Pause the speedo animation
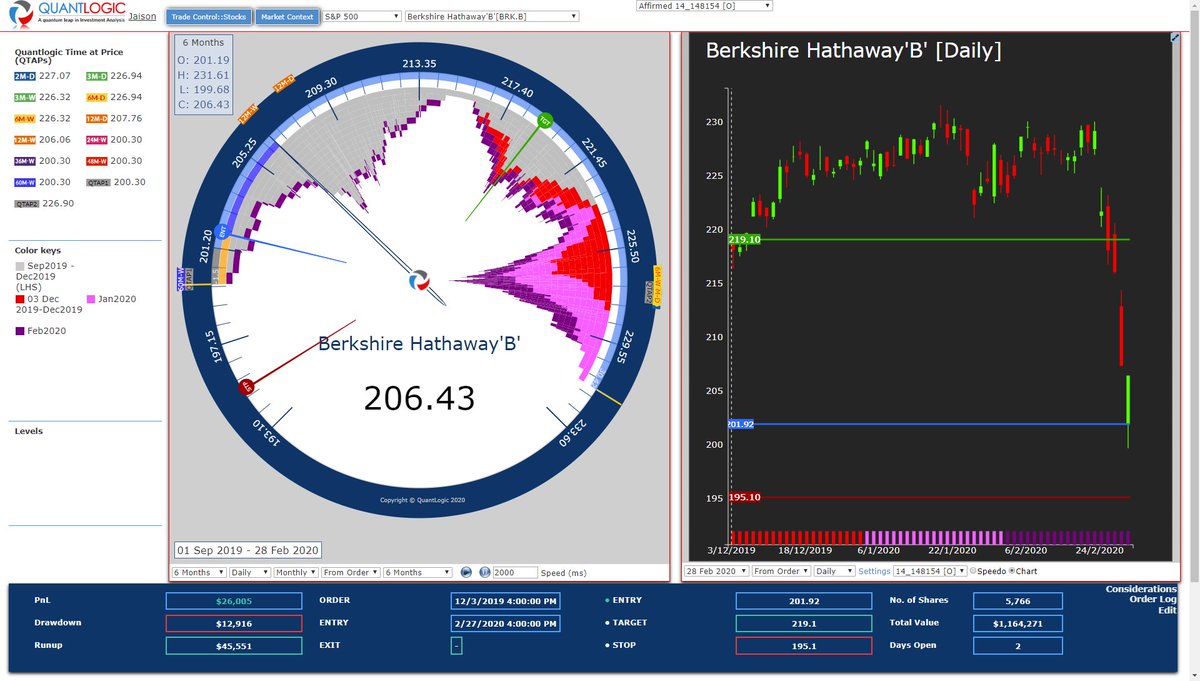 (x=484, y=572)
